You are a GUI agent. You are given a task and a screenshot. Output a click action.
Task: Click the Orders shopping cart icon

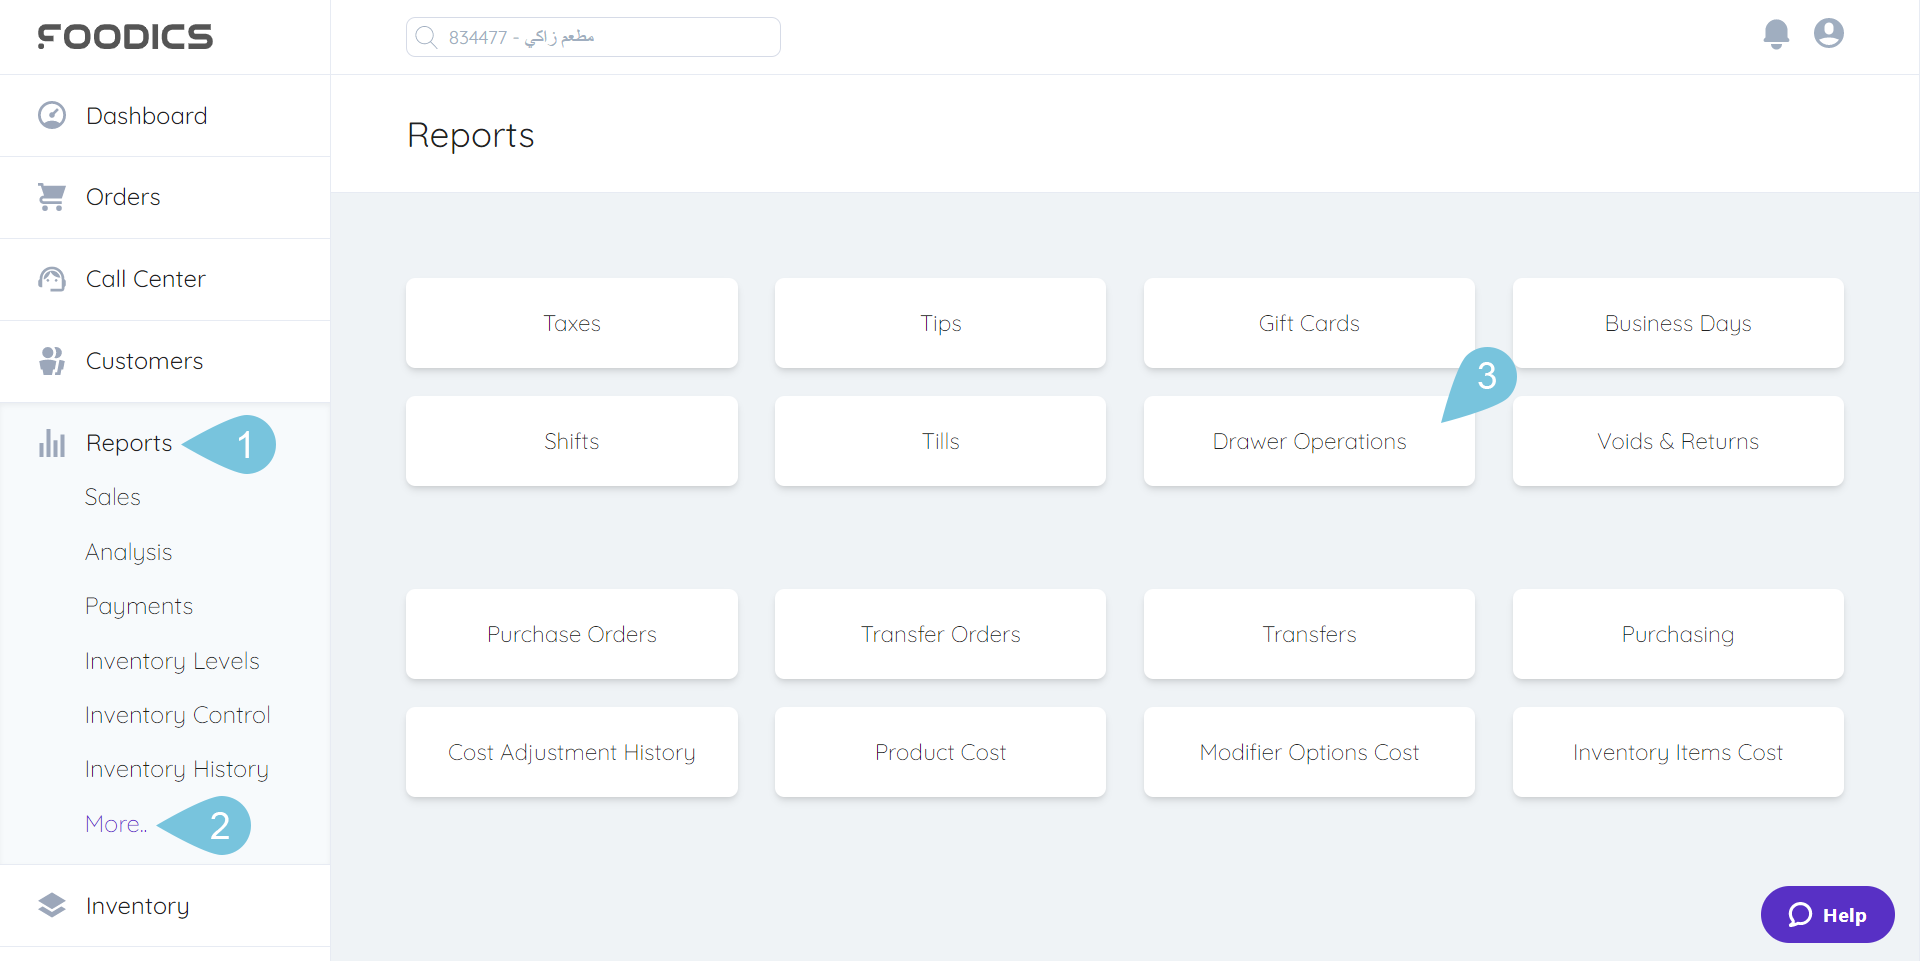click(x=51, y=197)
